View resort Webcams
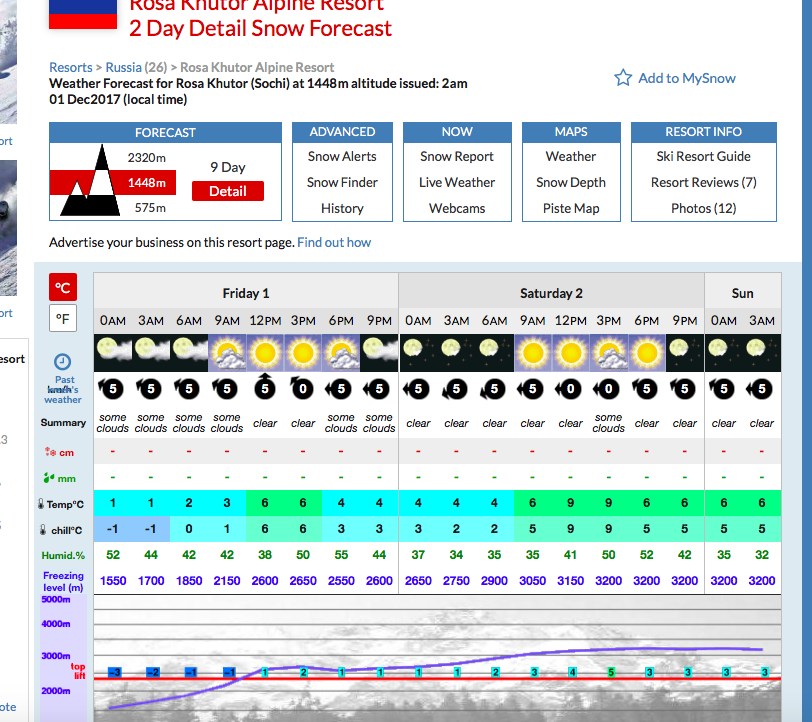 point(457,208)
